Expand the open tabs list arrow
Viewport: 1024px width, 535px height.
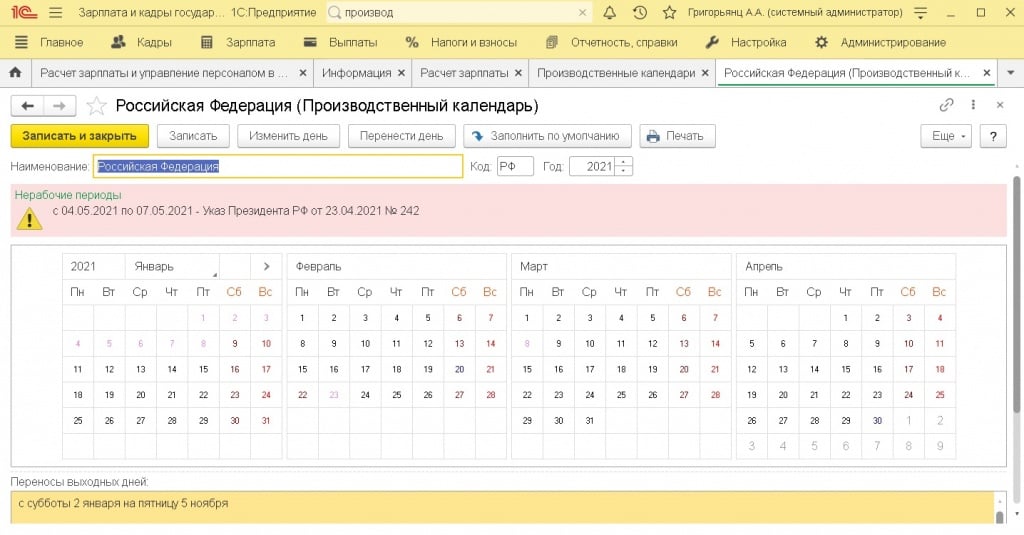pos(1010,74)
